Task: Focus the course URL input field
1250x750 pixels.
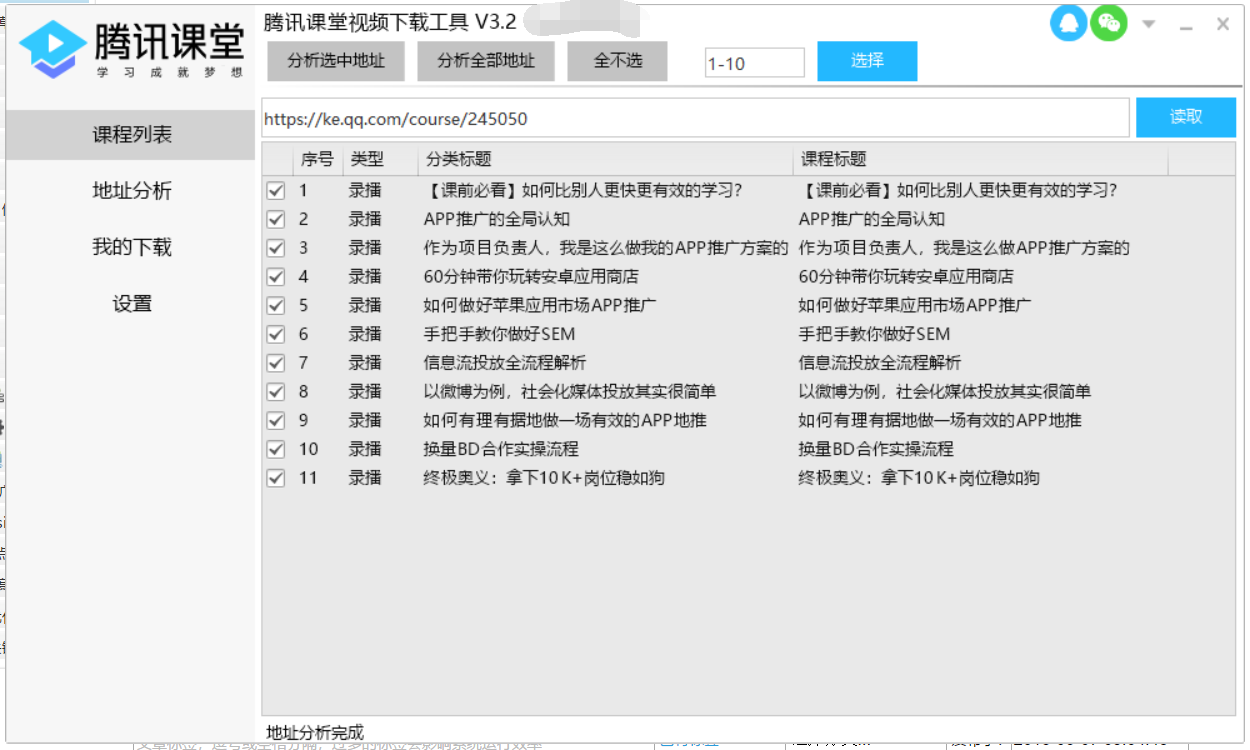Action: tap(695, 118)
